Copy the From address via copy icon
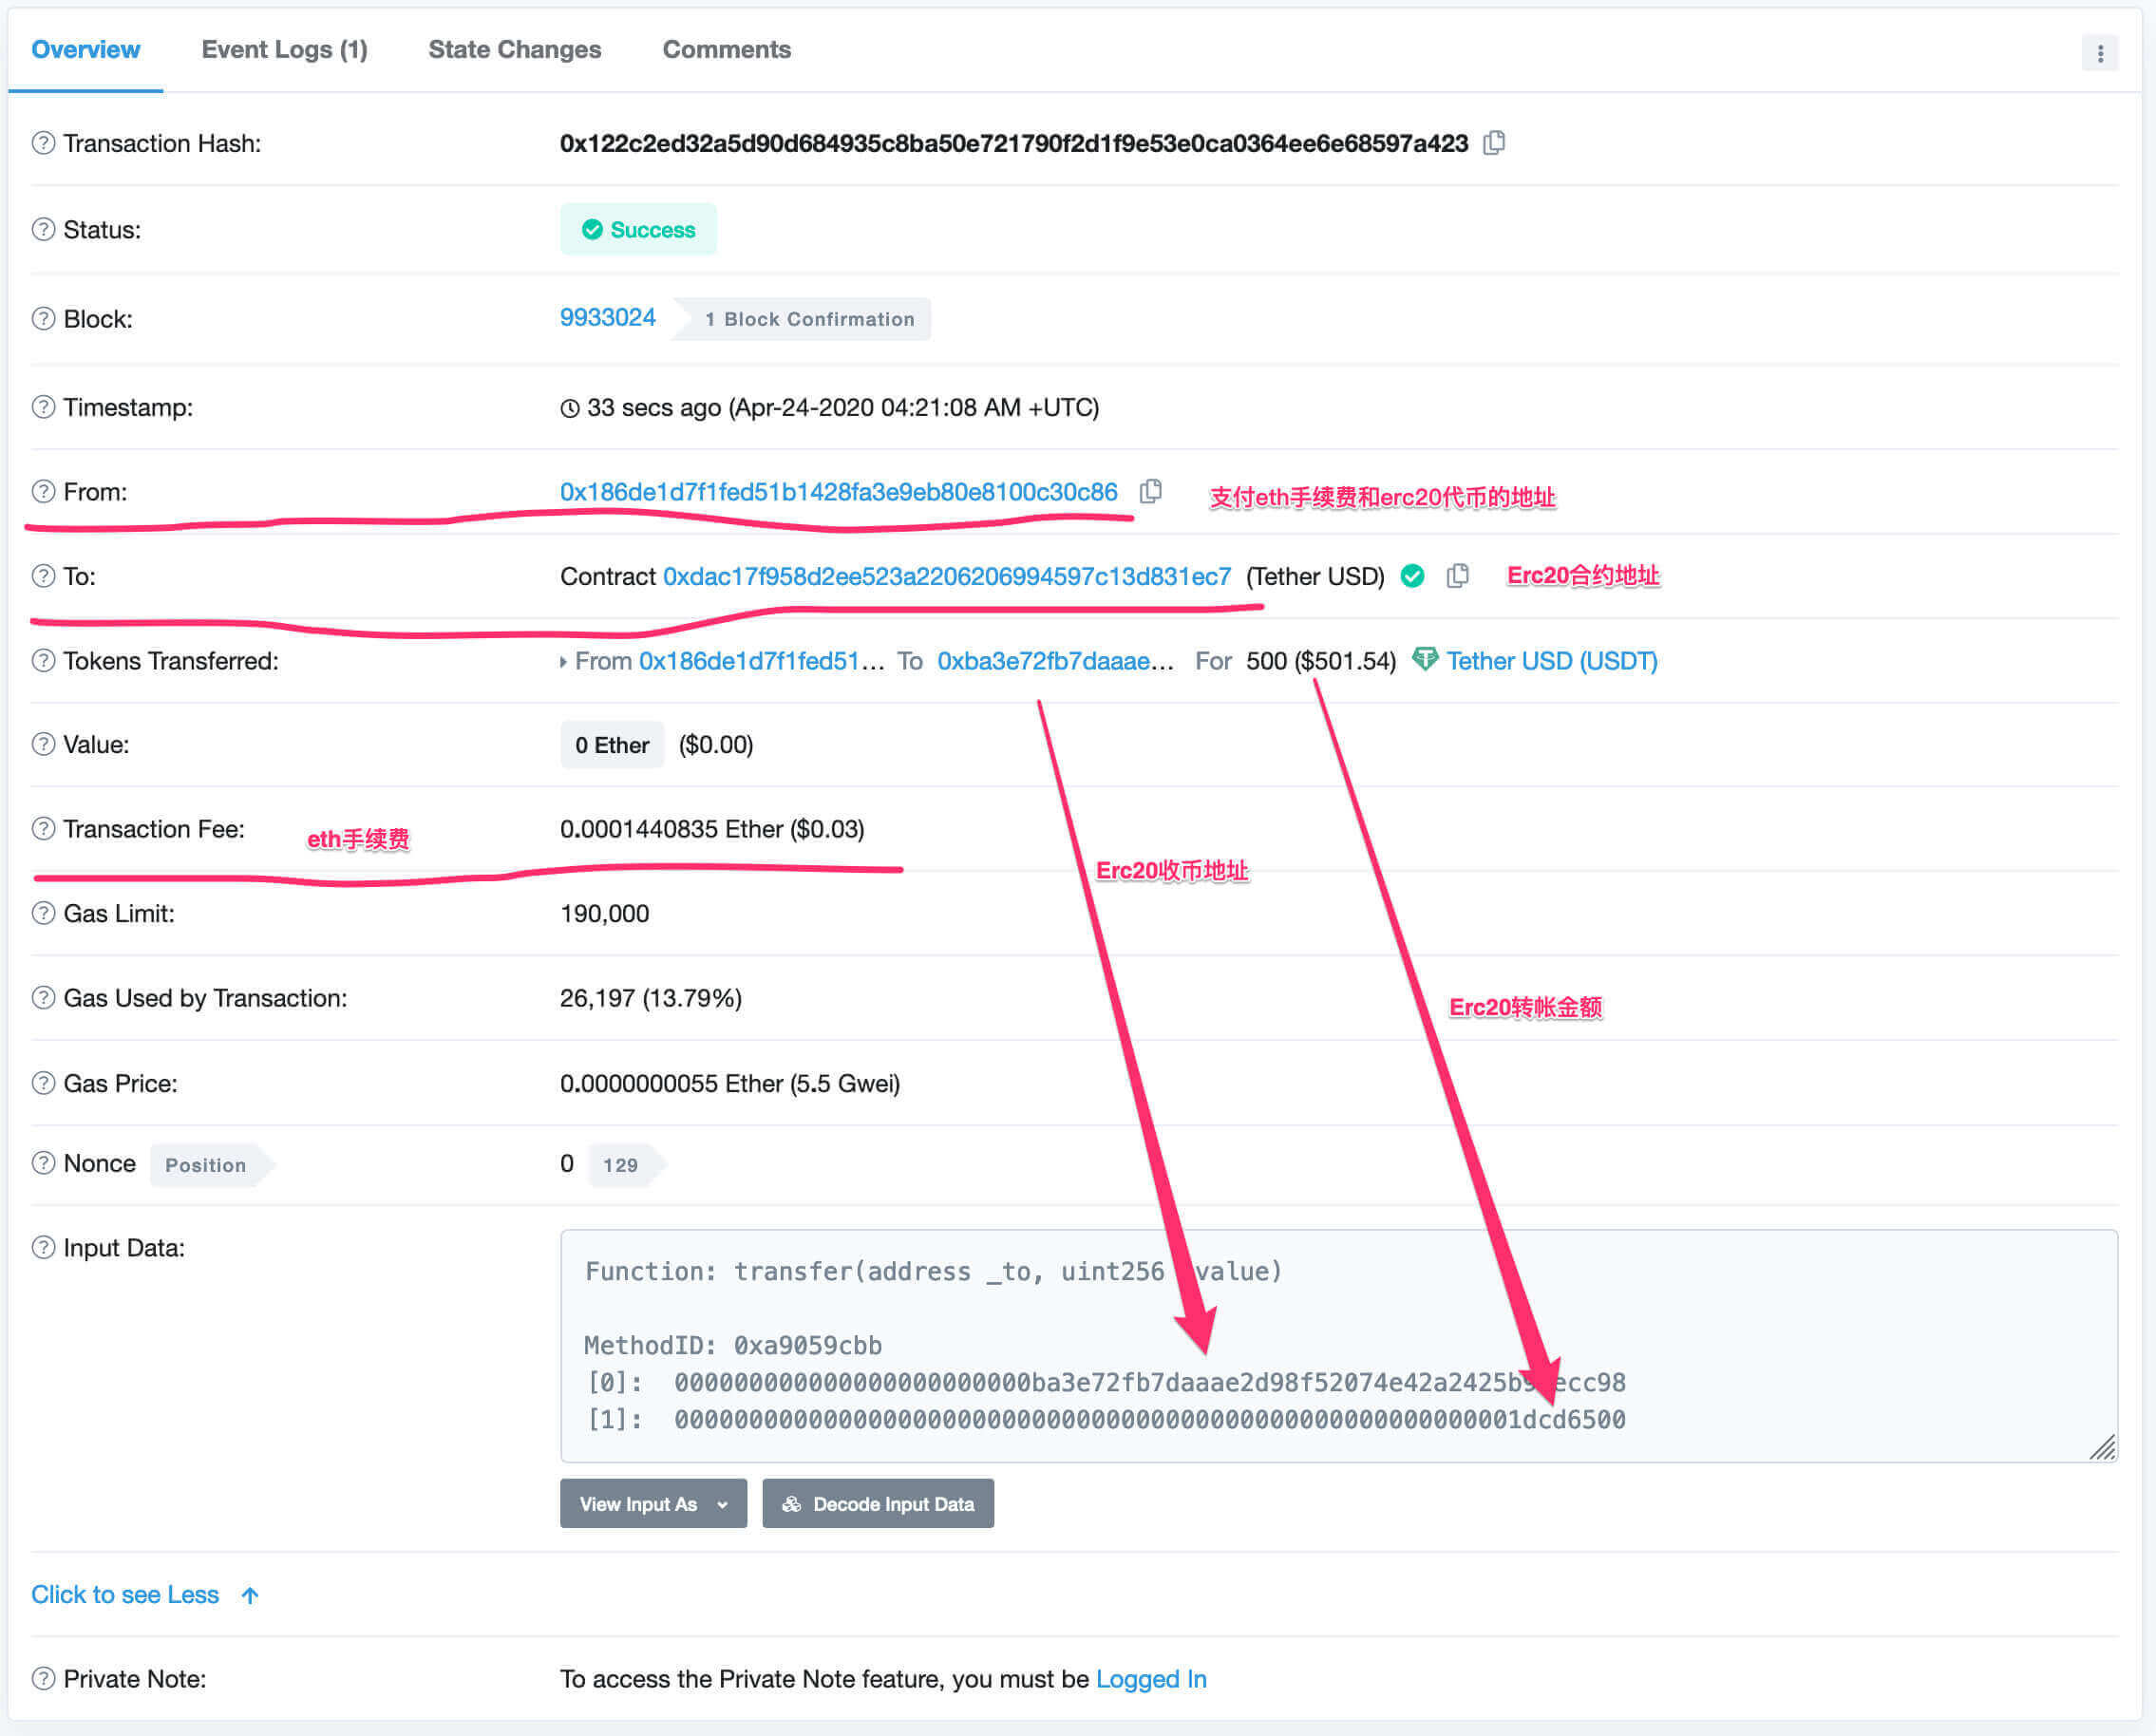 pyautogui.click(x=1151, y=491)
